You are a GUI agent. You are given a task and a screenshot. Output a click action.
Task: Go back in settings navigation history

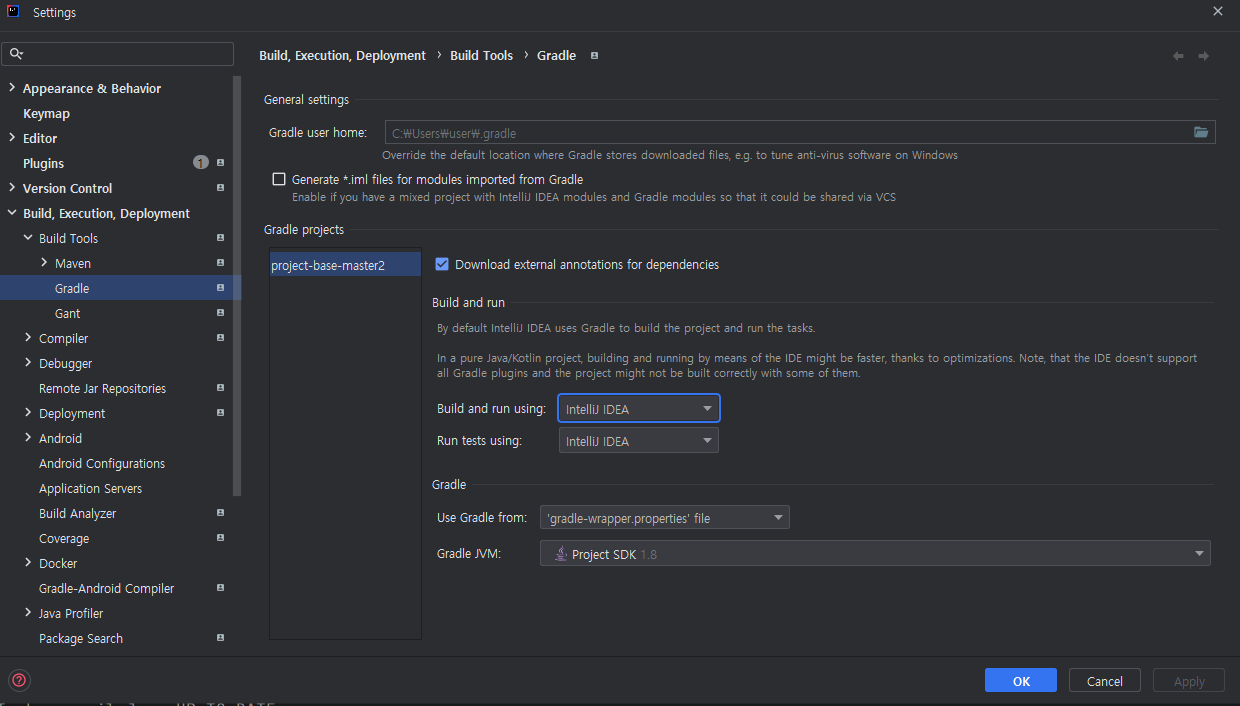point(1178,56)
